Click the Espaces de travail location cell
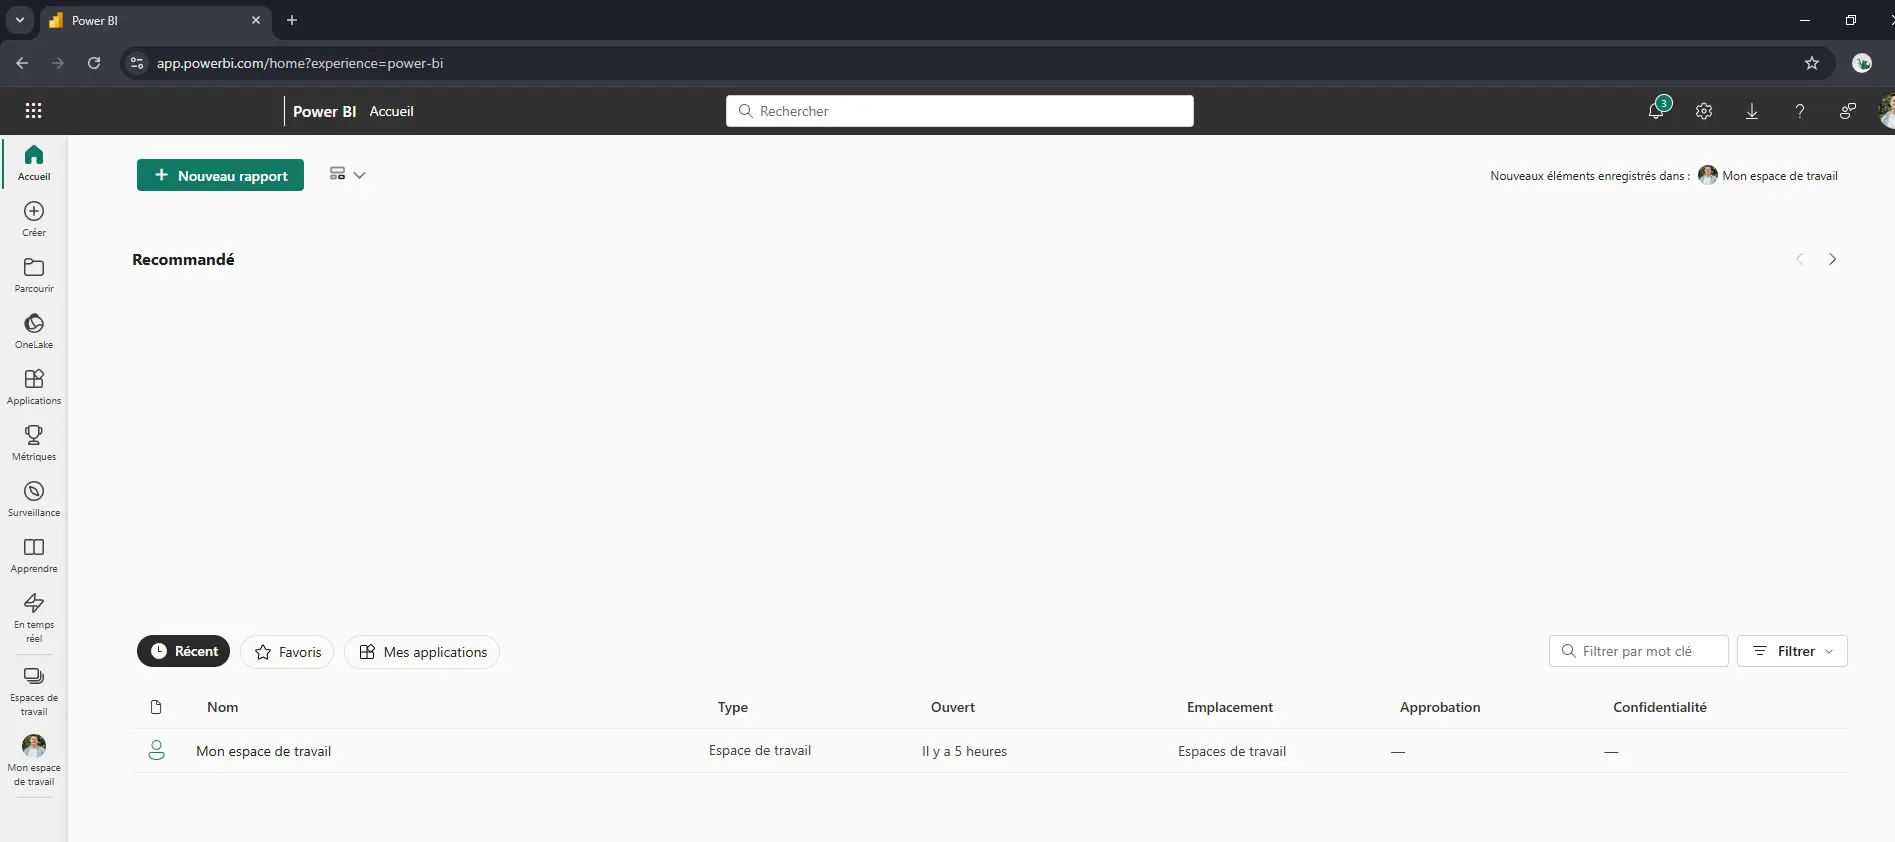This screenshot has width=1895, height=842. [x=1231, y=751]
